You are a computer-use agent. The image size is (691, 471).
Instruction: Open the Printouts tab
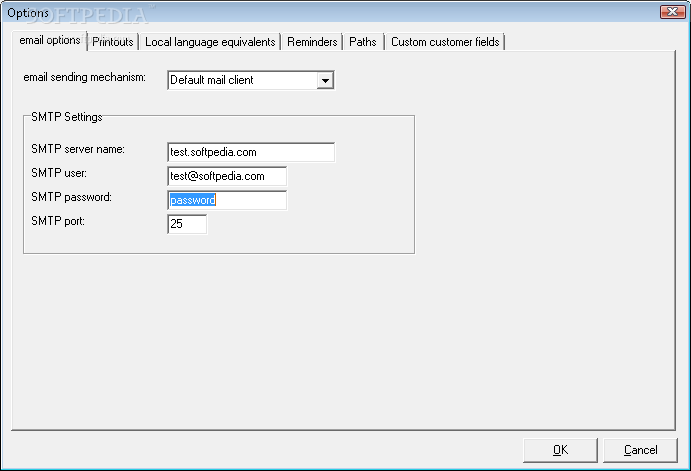tap(113, 42)
